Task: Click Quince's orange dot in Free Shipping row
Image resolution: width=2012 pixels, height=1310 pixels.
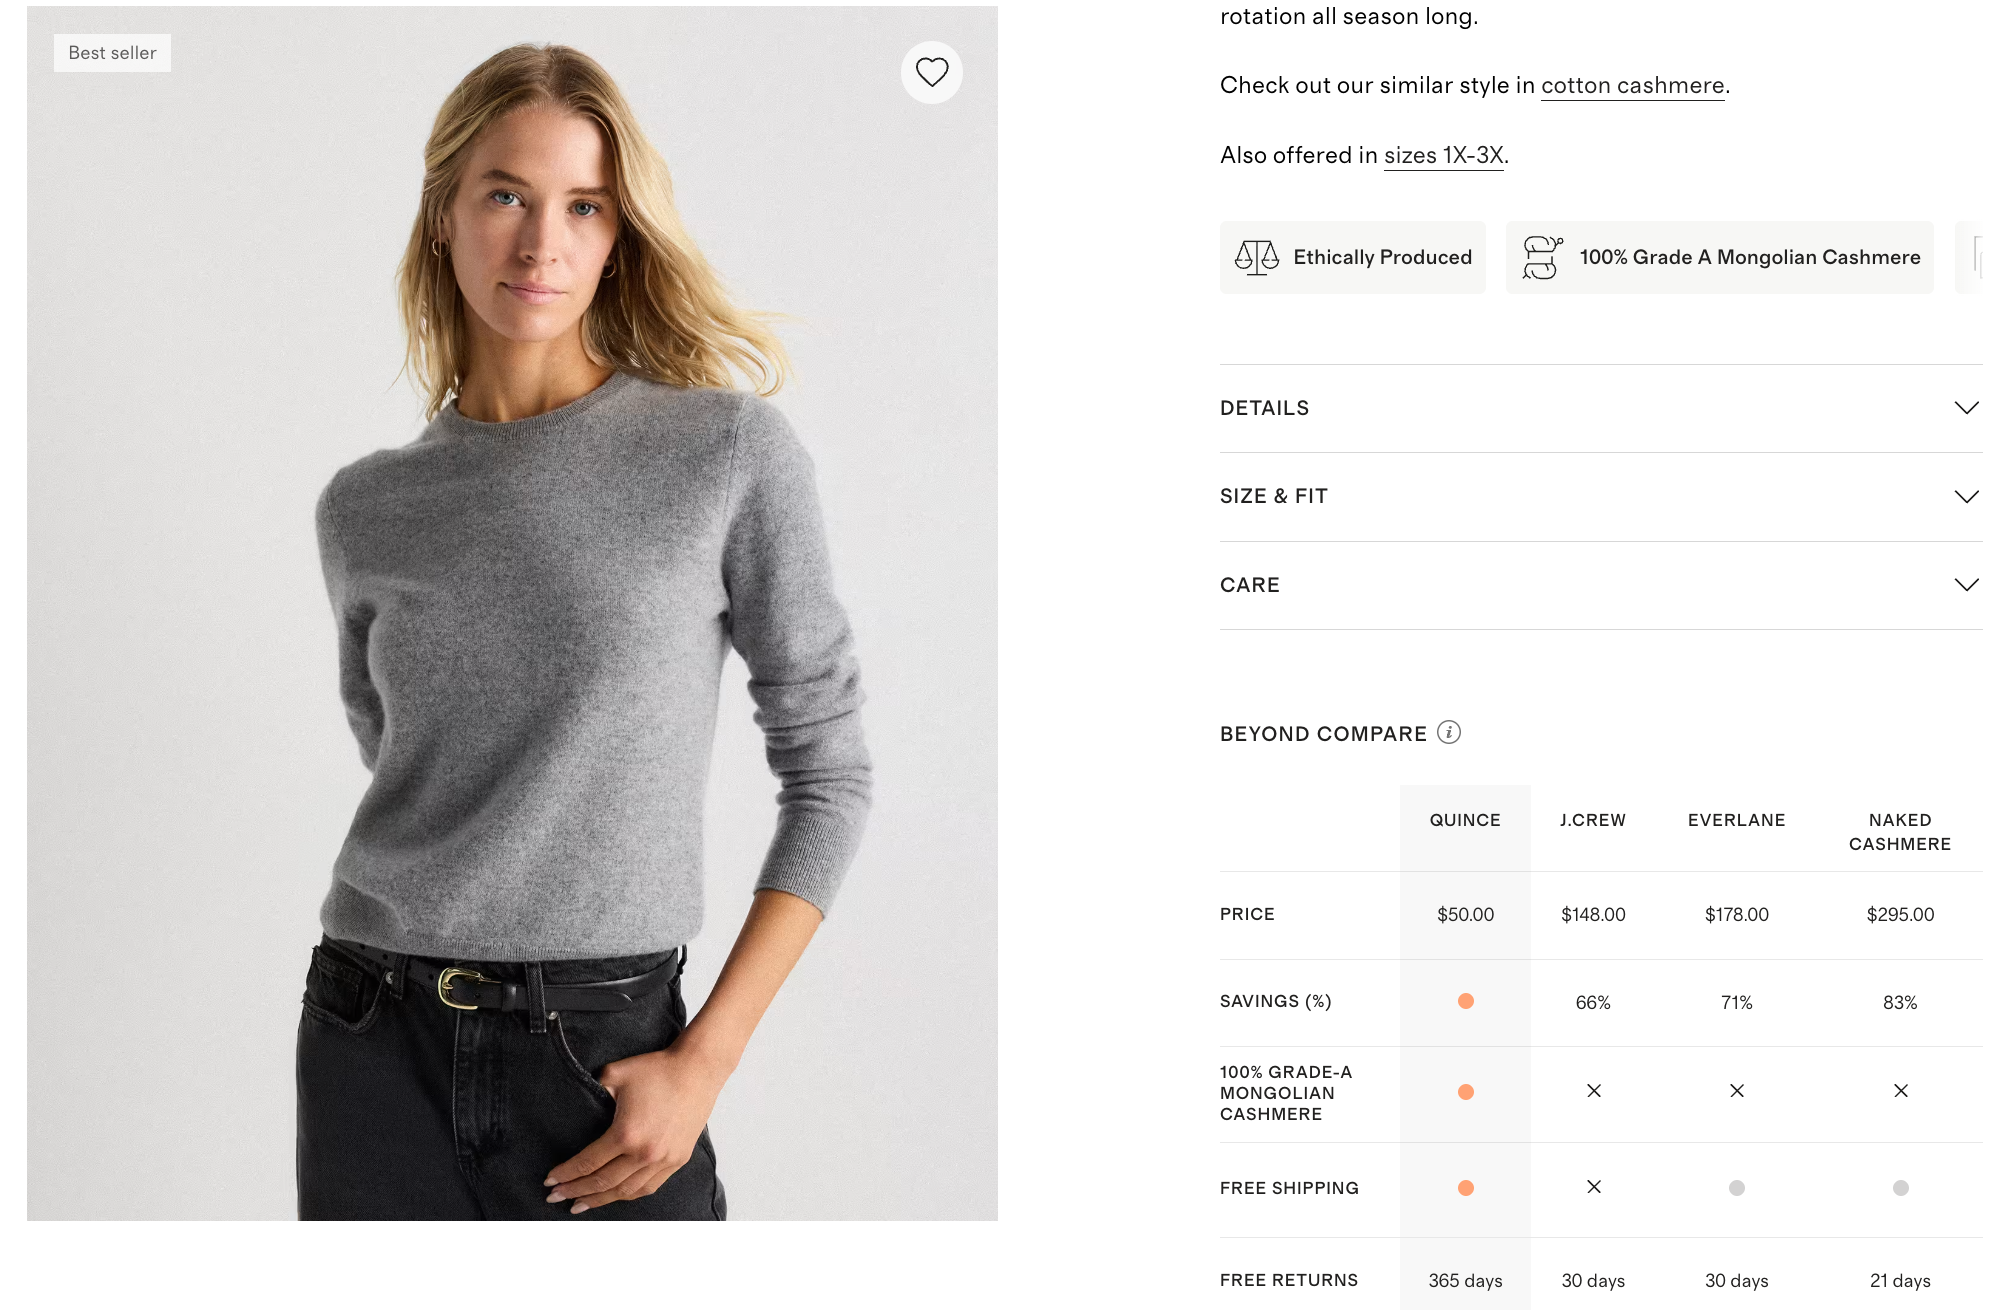Action: [x=1466, y=1188]
